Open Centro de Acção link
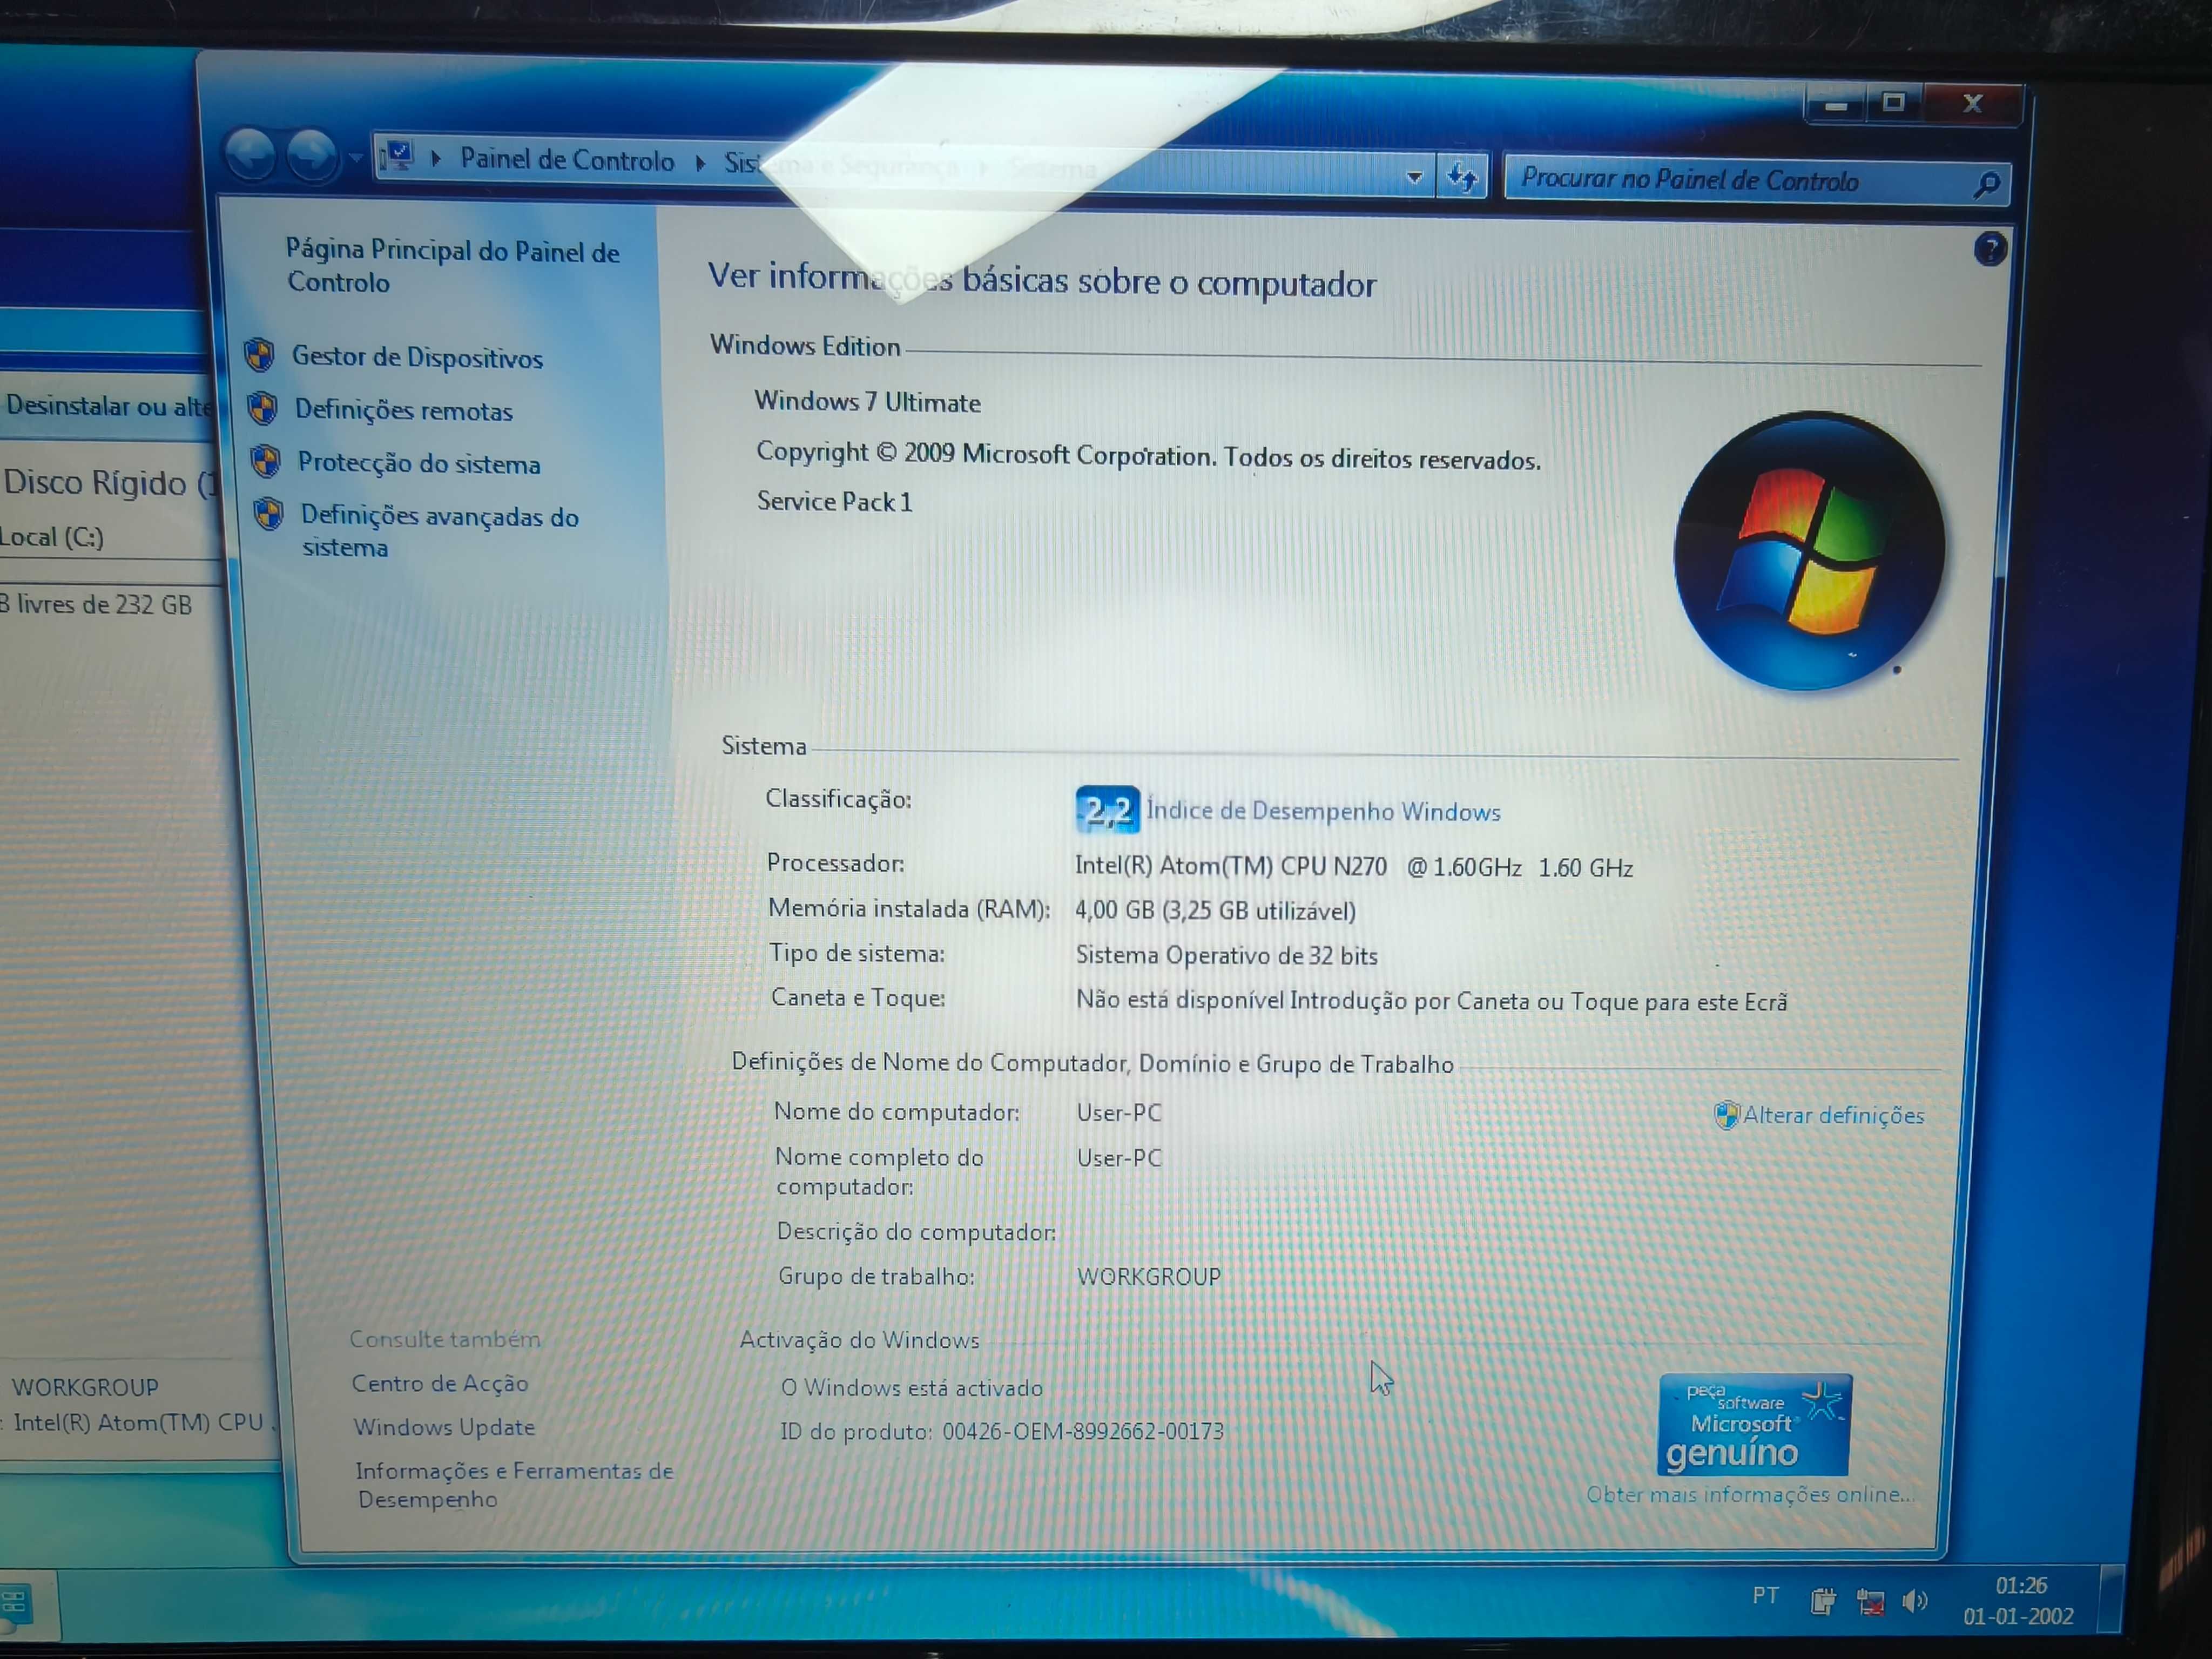Screen dimensions: 2212x1659 439,1383
